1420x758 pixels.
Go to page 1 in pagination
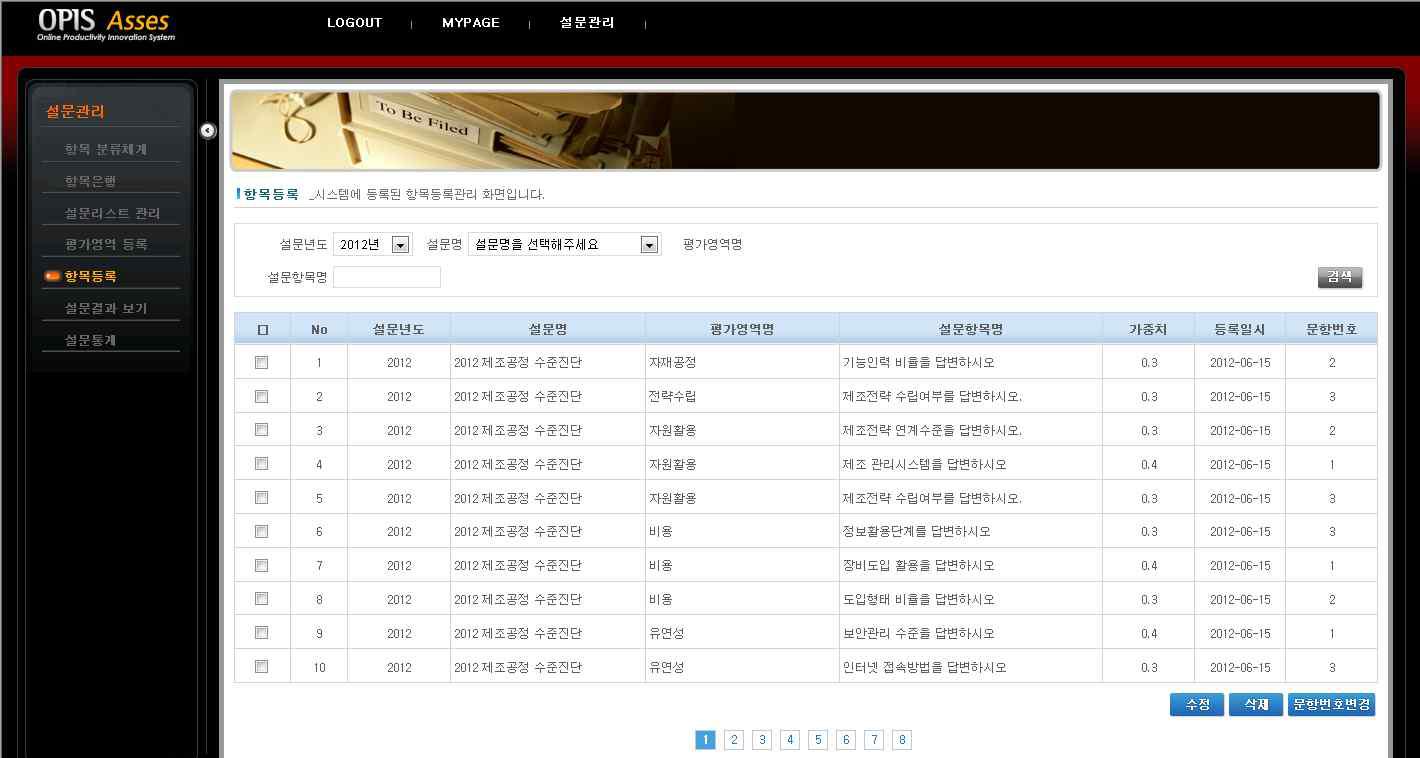705,740
